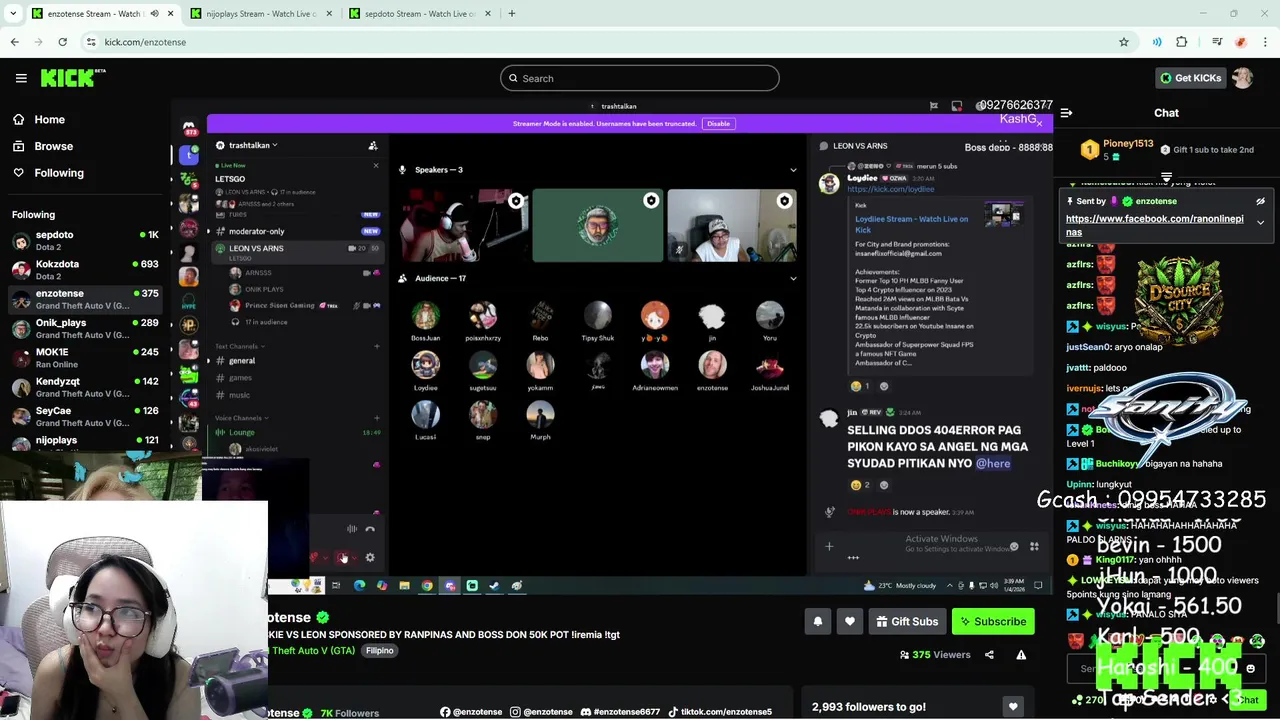Open Kokzdota channel in Following list
Image resolution: width=1280 pixels, height=720 pixels.
[x=85, y=270]
